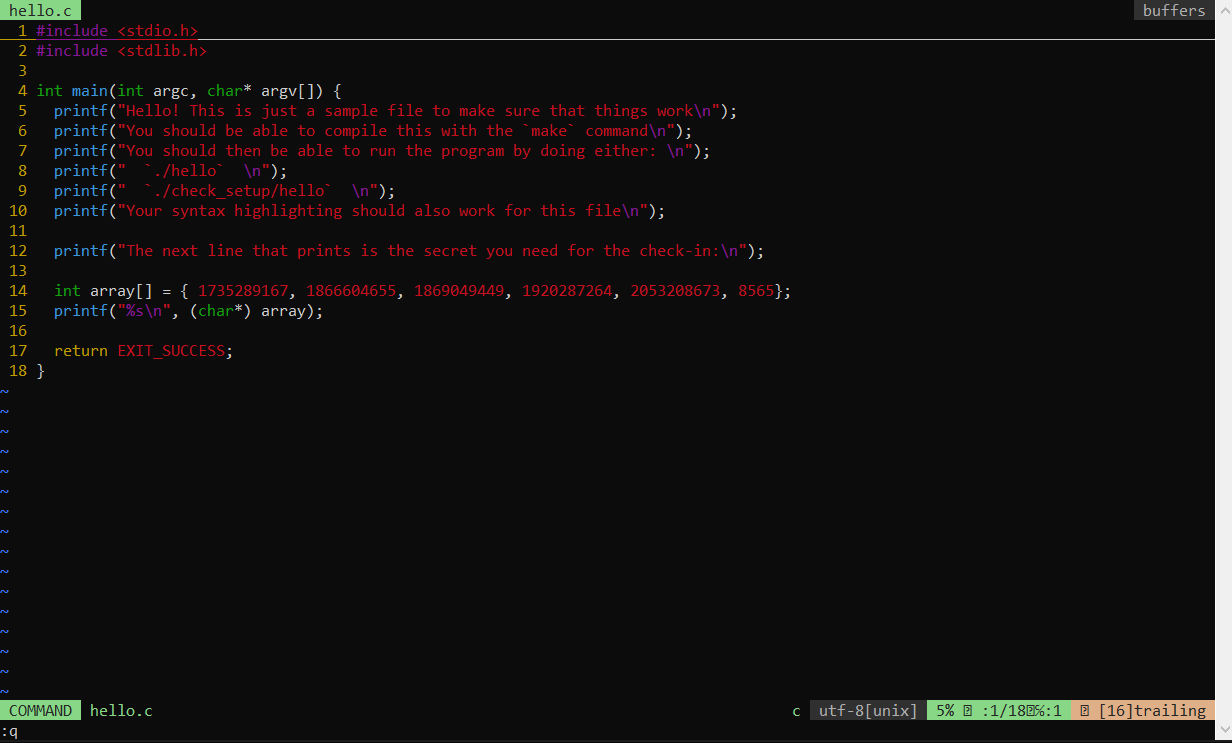Viewport: 1232px width, 743px height.
Task: Click the 'secret you need for the check-in' line
Action: (x=409, y=251)
